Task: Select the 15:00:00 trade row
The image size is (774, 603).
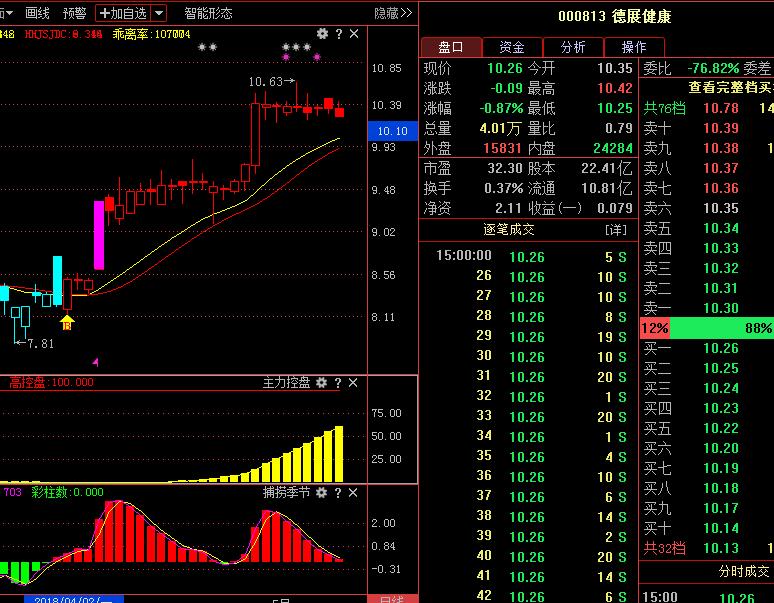Action: pos(531,257)
